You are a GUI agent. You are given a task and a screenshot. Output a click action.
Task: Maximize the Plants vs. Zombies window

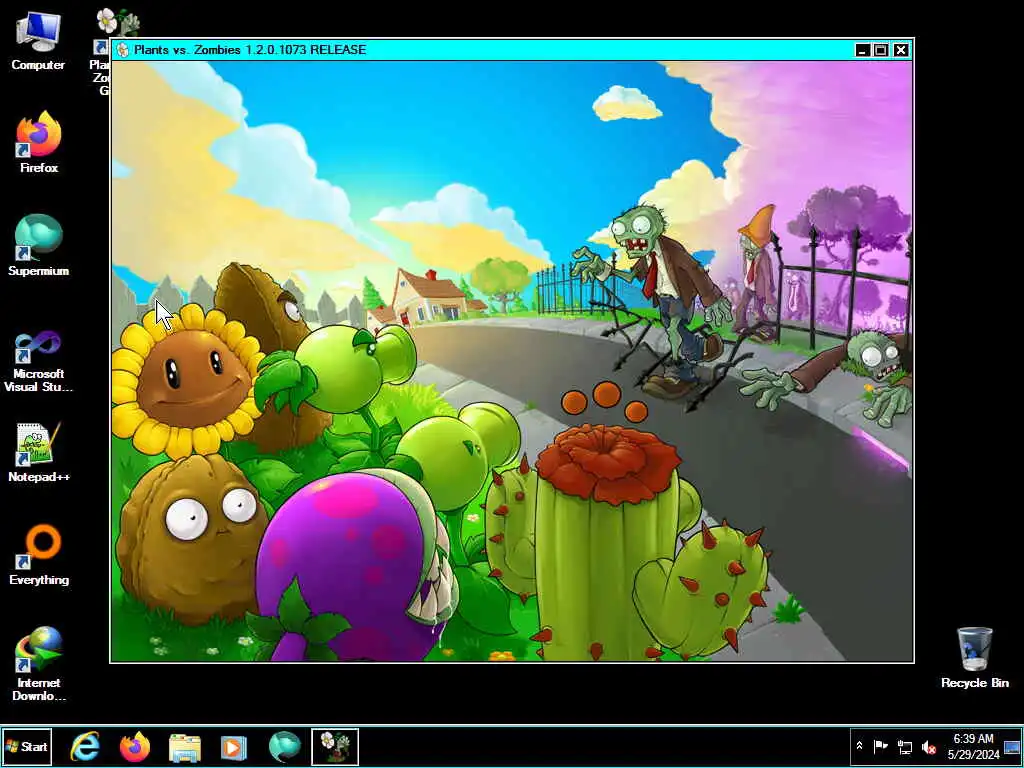[x=881, y=50]
